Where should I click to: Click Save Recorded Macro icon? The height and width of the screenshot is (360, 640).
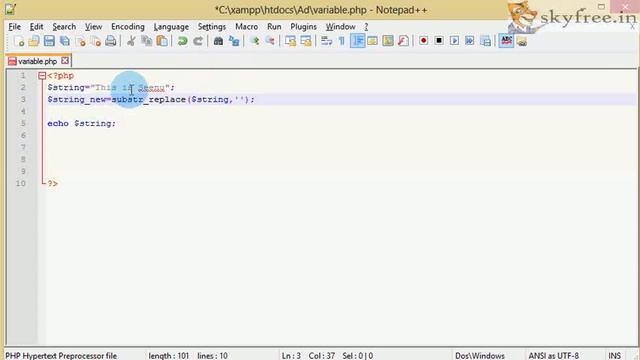coord(485,41)
